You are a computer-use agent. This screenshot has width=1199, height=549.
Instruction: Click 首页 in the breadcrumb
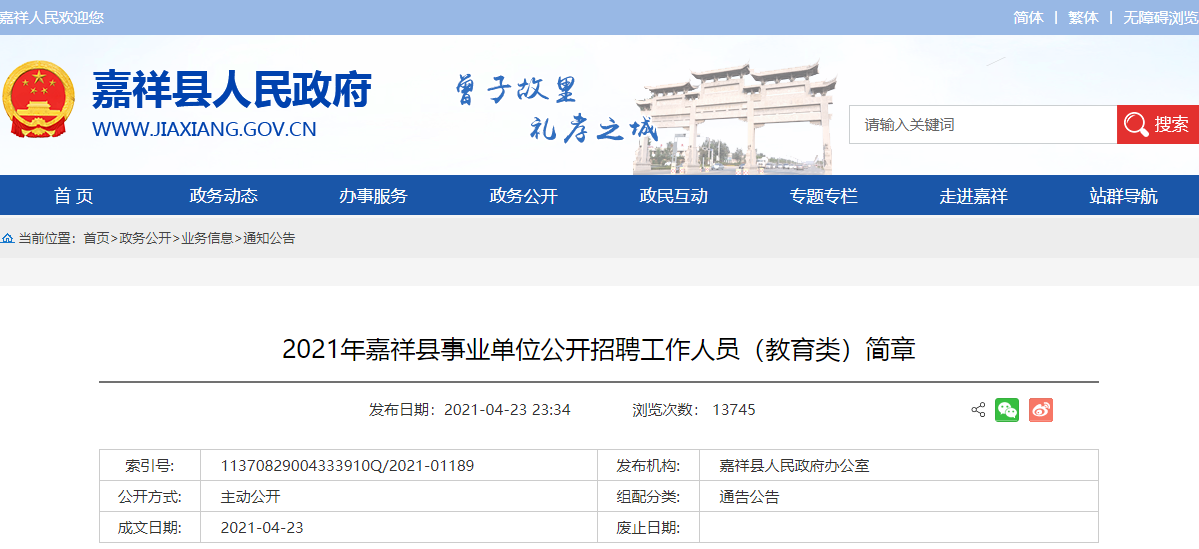(x=96, y=239)
